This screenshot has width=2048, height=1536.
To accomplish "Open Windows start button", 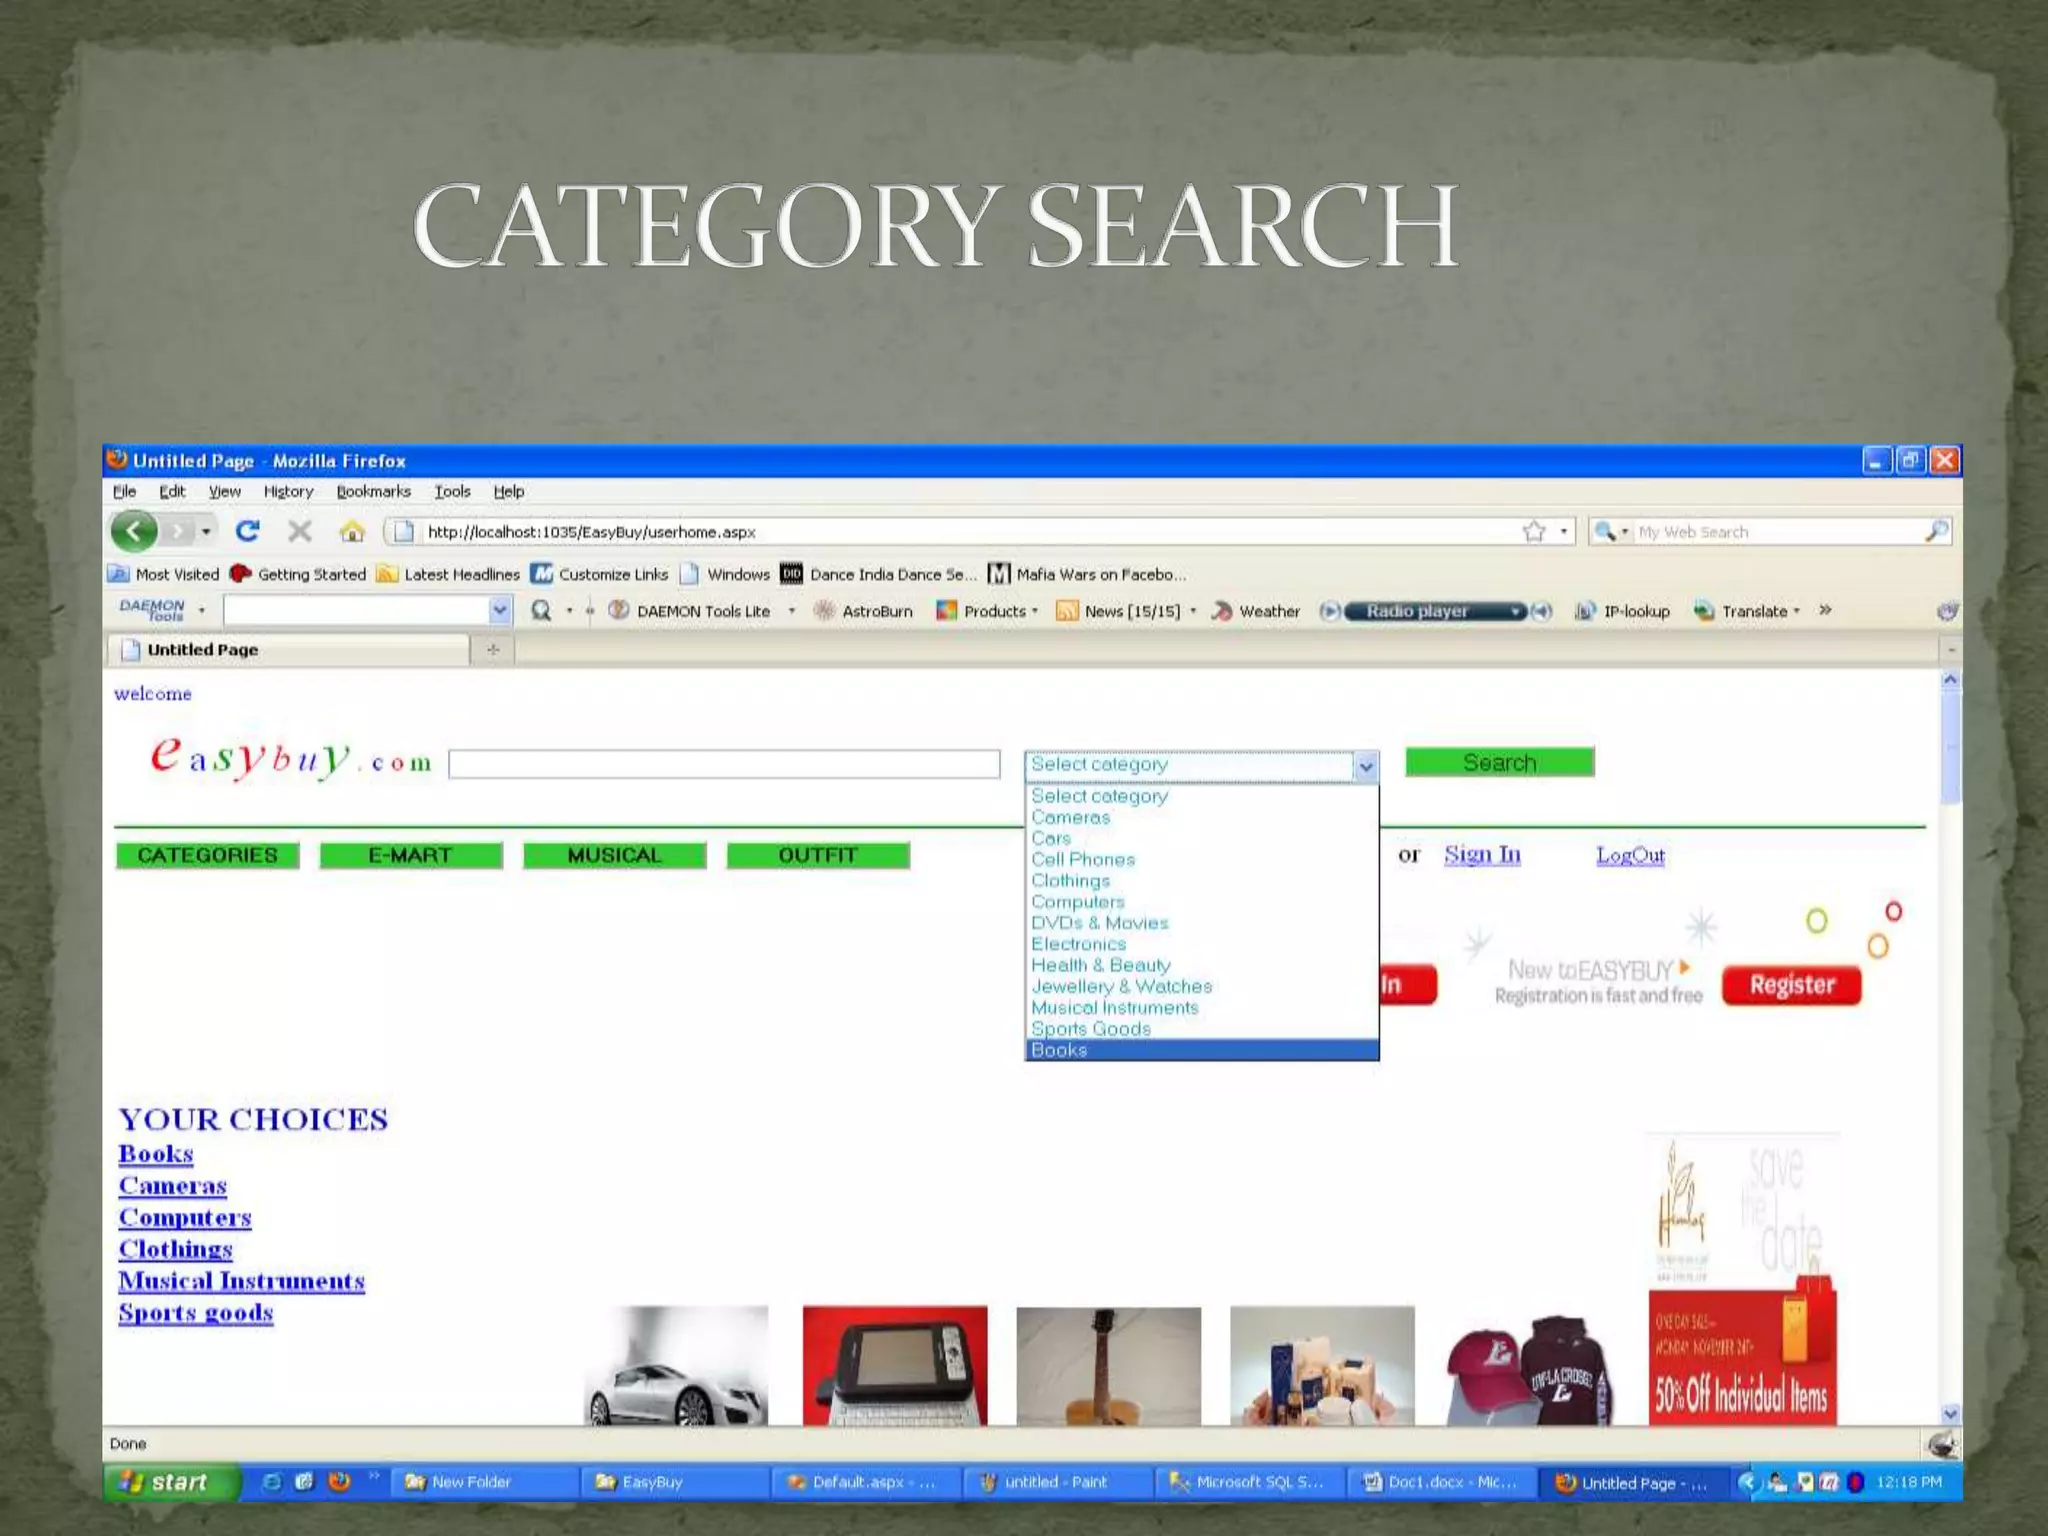I will point(170,1482).
